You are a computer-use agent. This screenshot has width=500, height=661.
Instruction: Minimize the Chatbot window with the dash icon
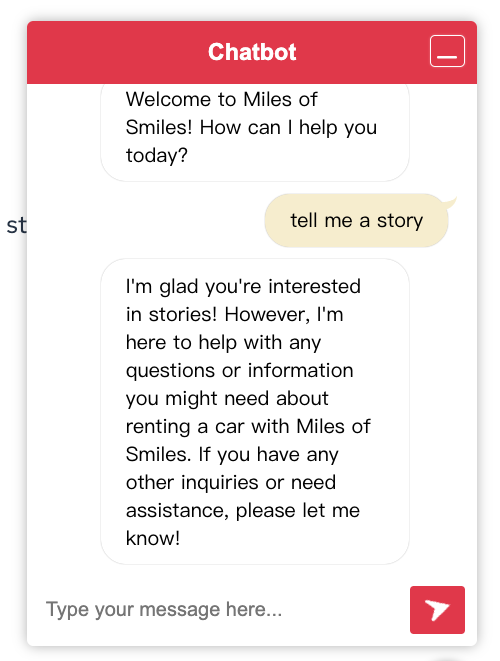(447, 51)
